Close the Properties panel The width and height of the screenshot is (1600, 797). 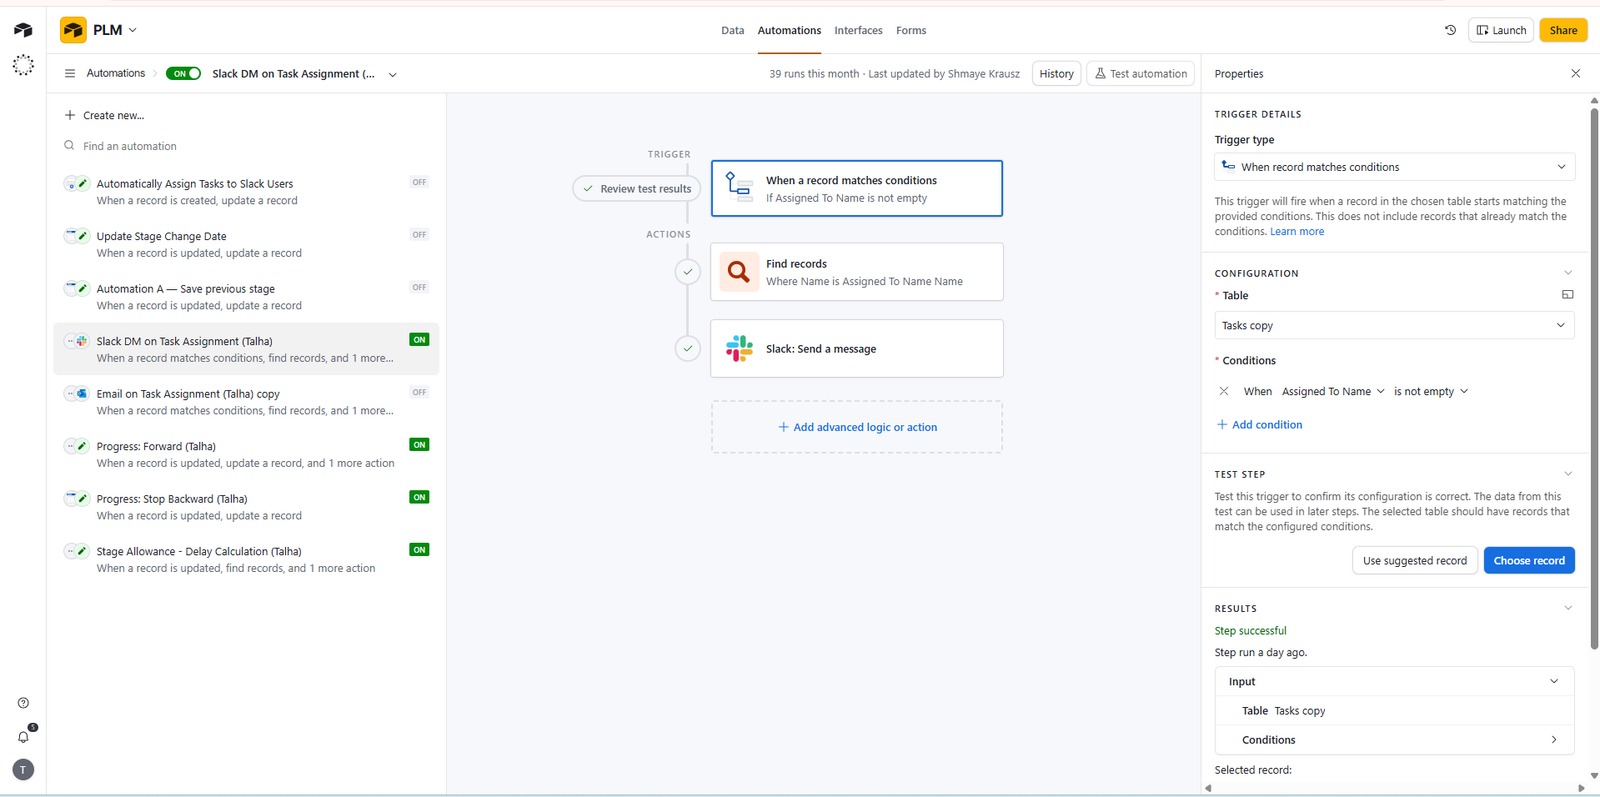tap(1575, 73)
